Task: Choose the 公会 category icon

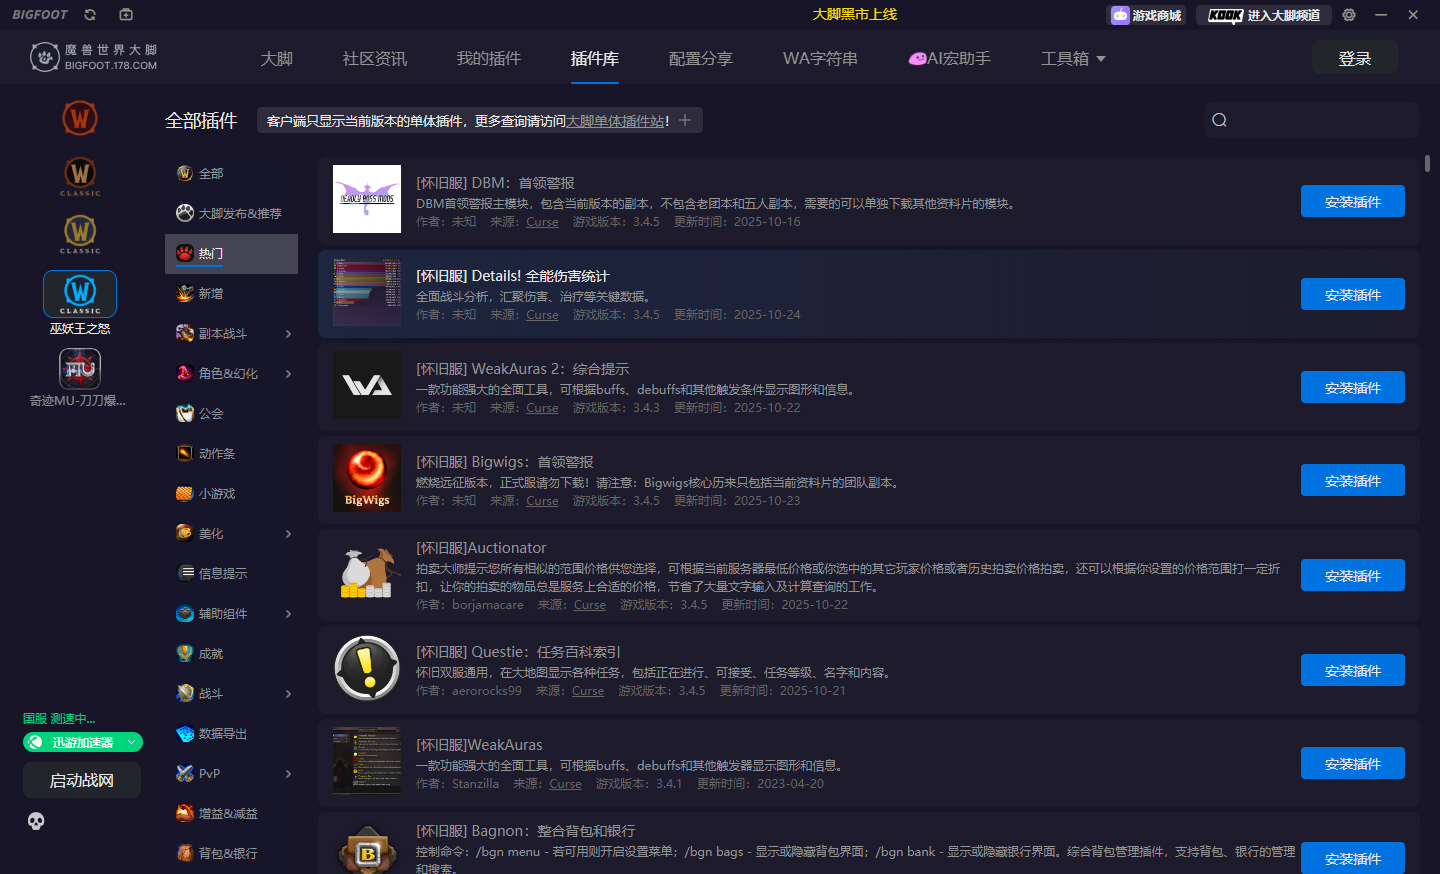Action: pos(185,413)
